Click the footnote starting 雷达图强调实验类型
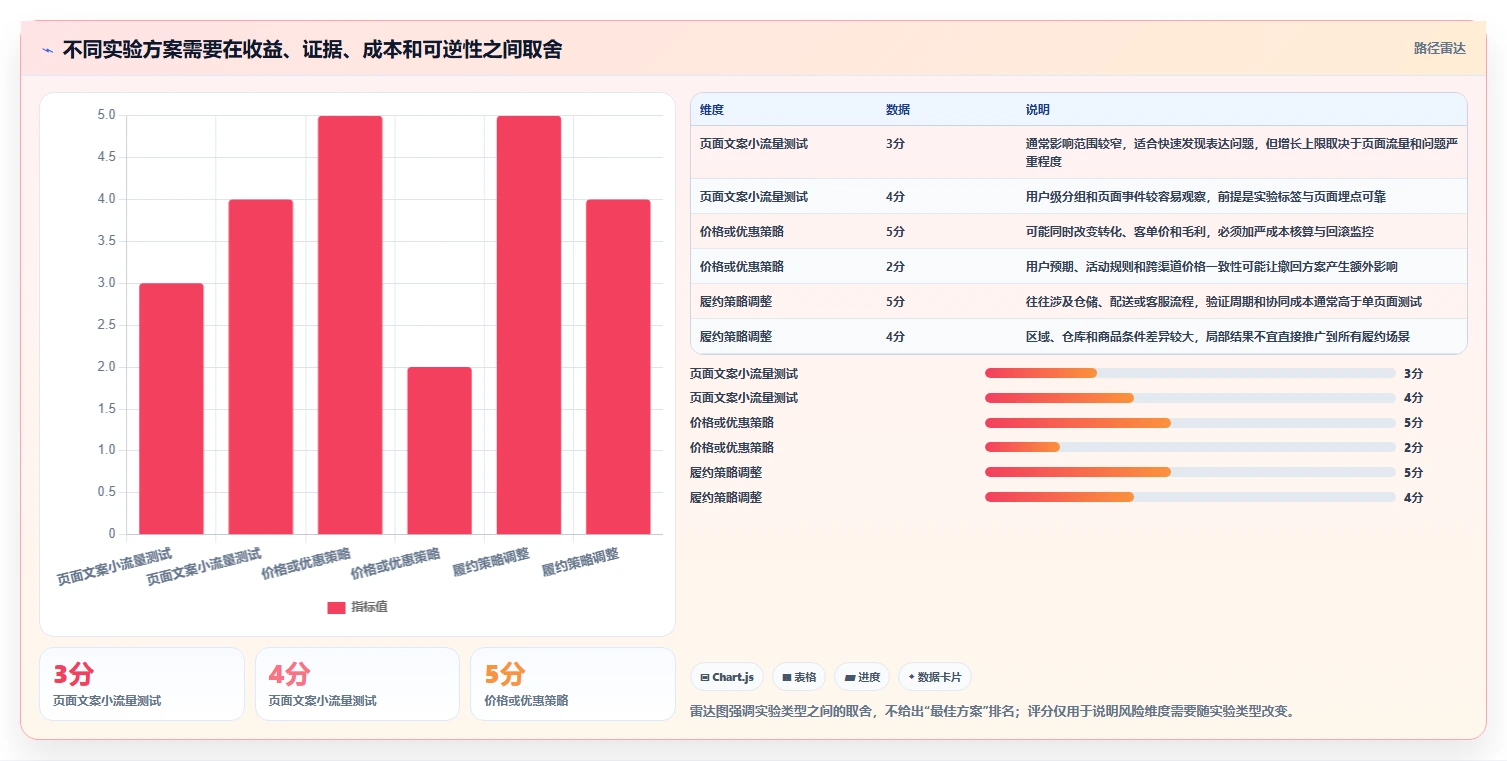 tap(993, 712)
